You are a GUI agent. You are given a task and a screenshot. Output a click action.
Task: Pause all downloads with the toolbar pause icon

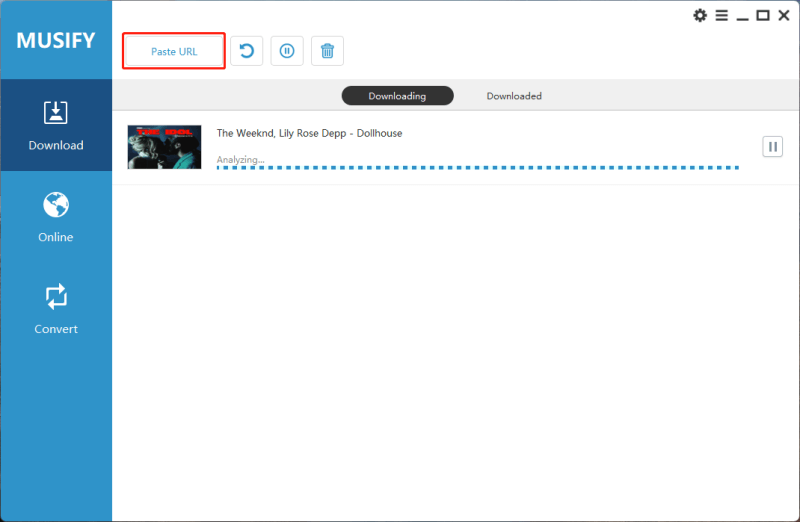pos(287,51)
